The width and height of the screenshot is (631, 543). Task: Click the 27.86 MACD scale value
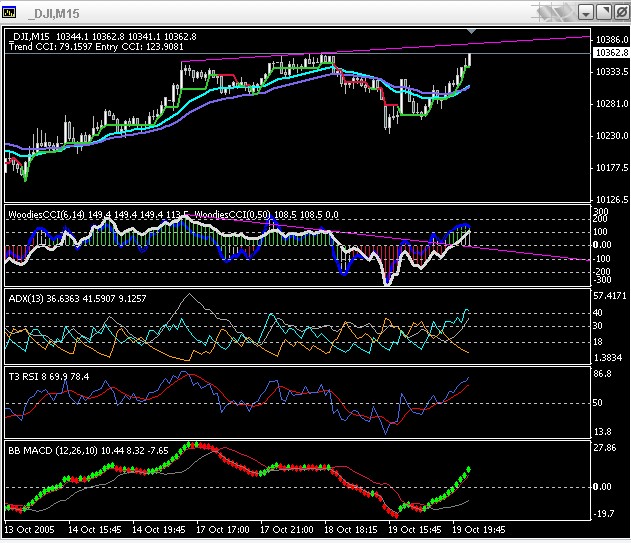click(605, 448)
